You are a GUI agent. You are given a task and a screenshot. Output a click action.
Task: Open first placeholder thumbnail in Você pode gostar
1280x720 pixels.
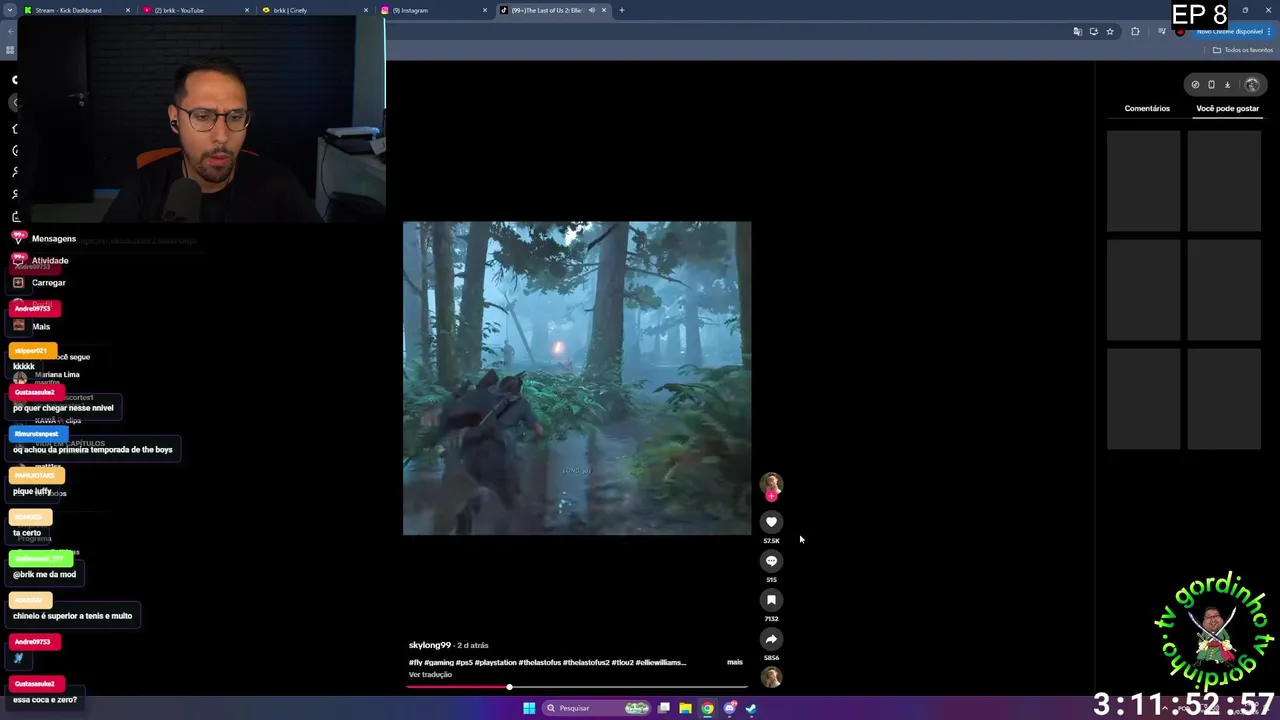1143,181
